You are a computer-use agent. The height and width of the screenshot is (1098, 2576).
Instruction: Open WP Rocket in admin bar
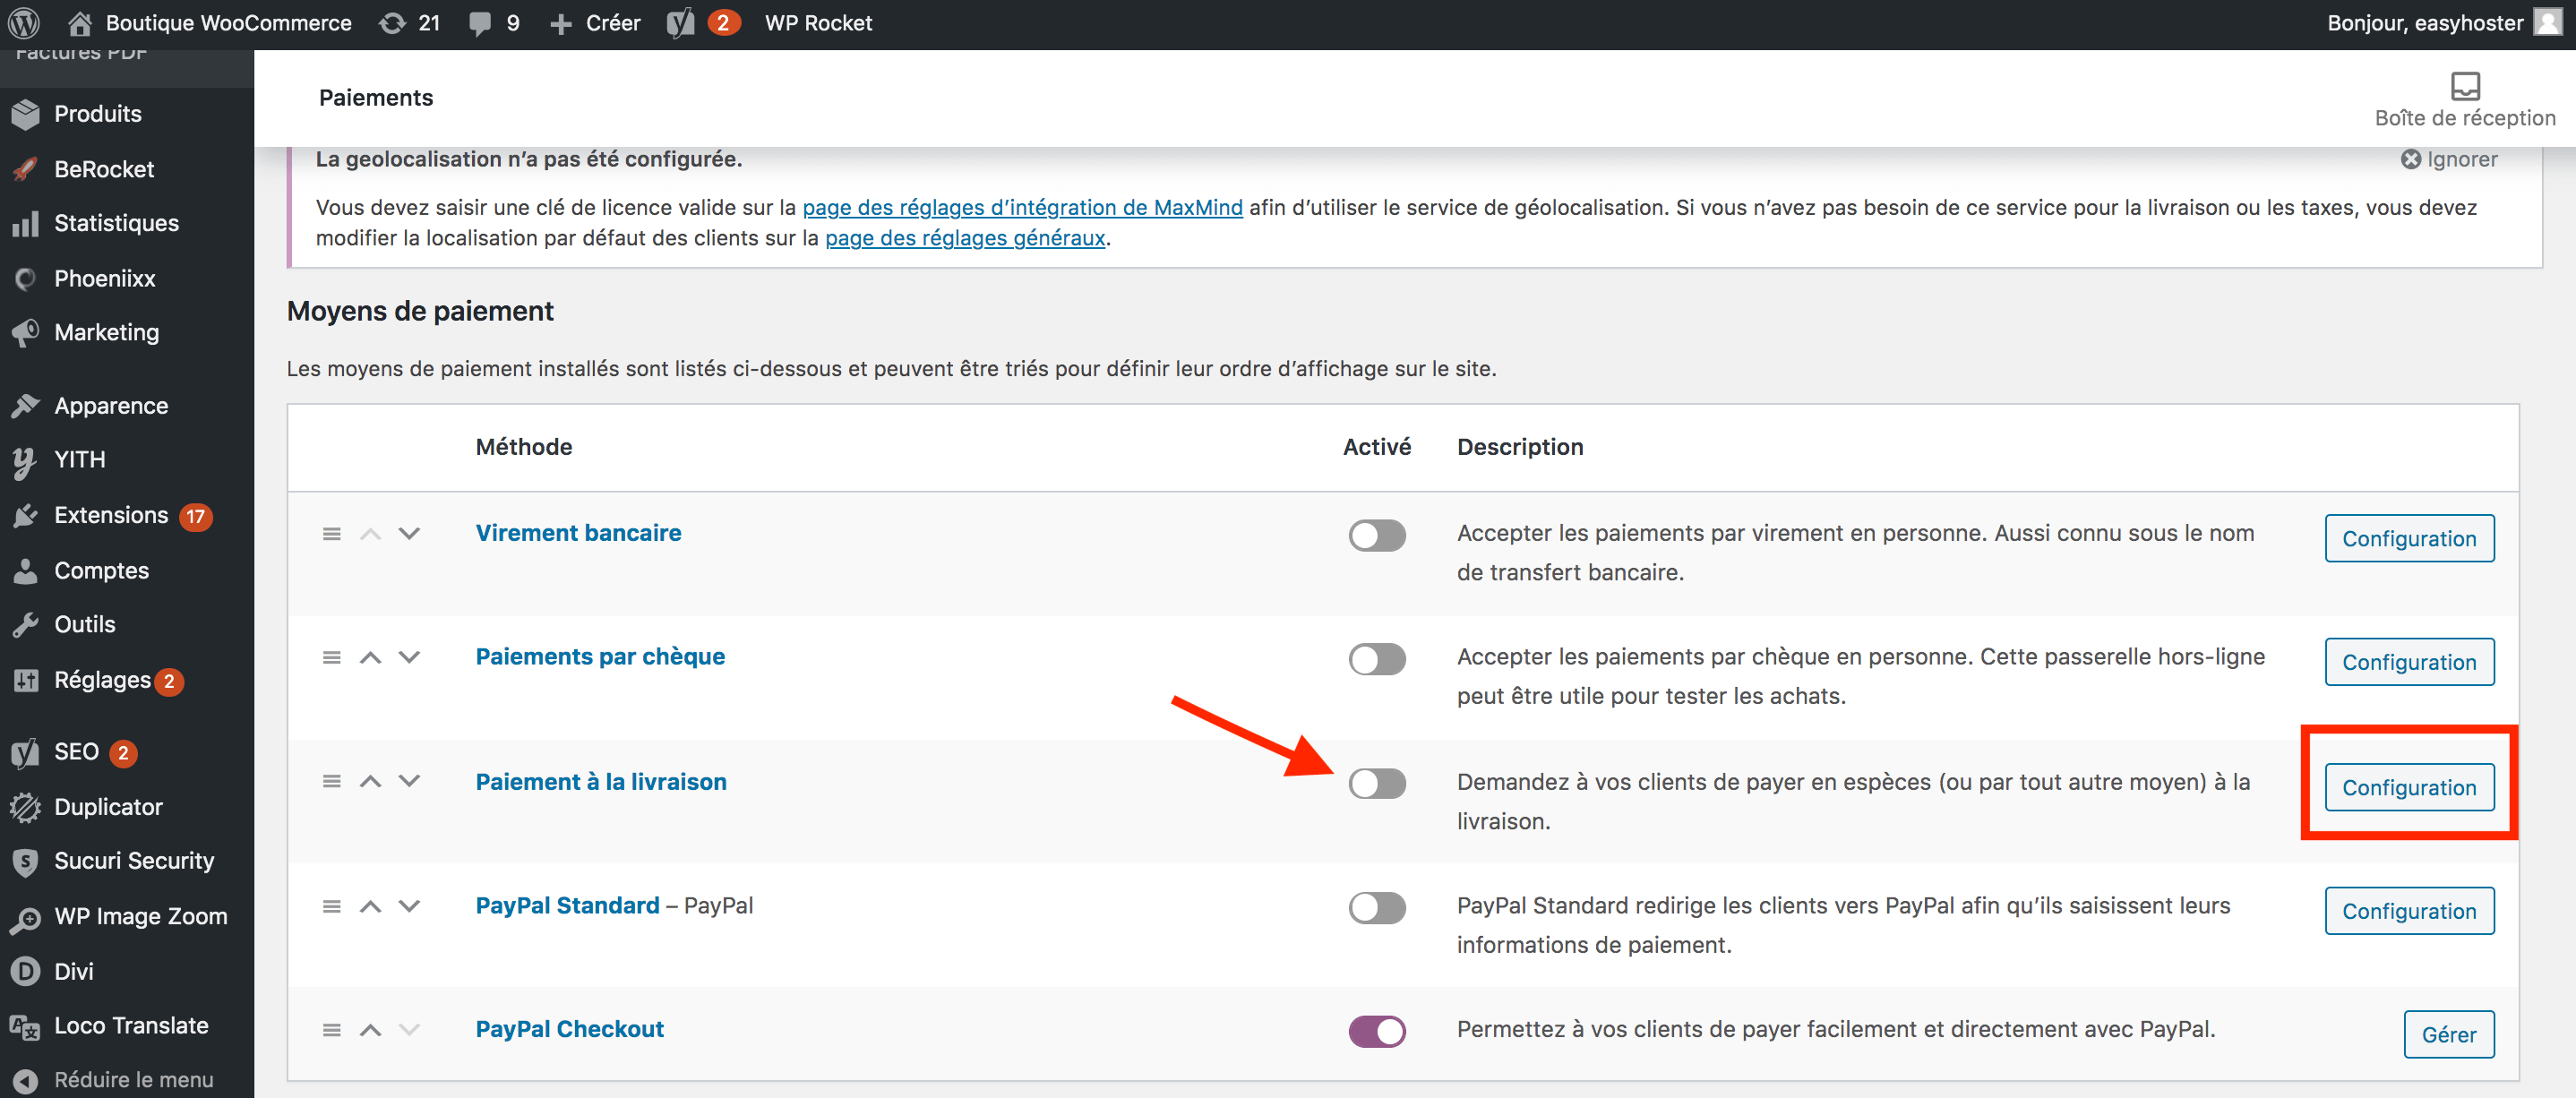pos(818,22)
